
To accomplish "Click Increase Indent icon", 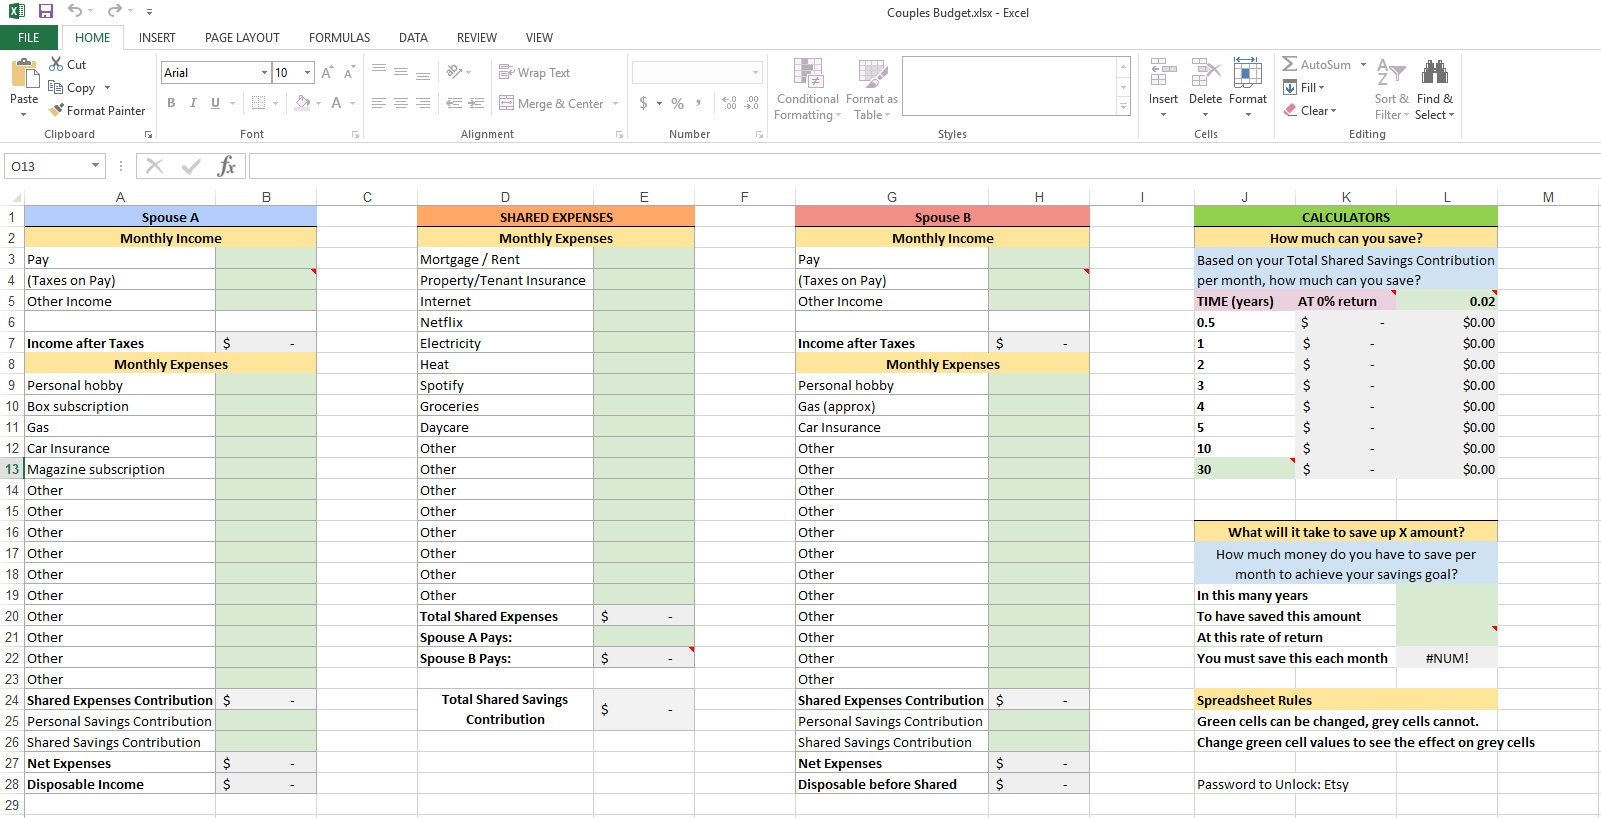I will pyautogui.click(x=476, y=103).
